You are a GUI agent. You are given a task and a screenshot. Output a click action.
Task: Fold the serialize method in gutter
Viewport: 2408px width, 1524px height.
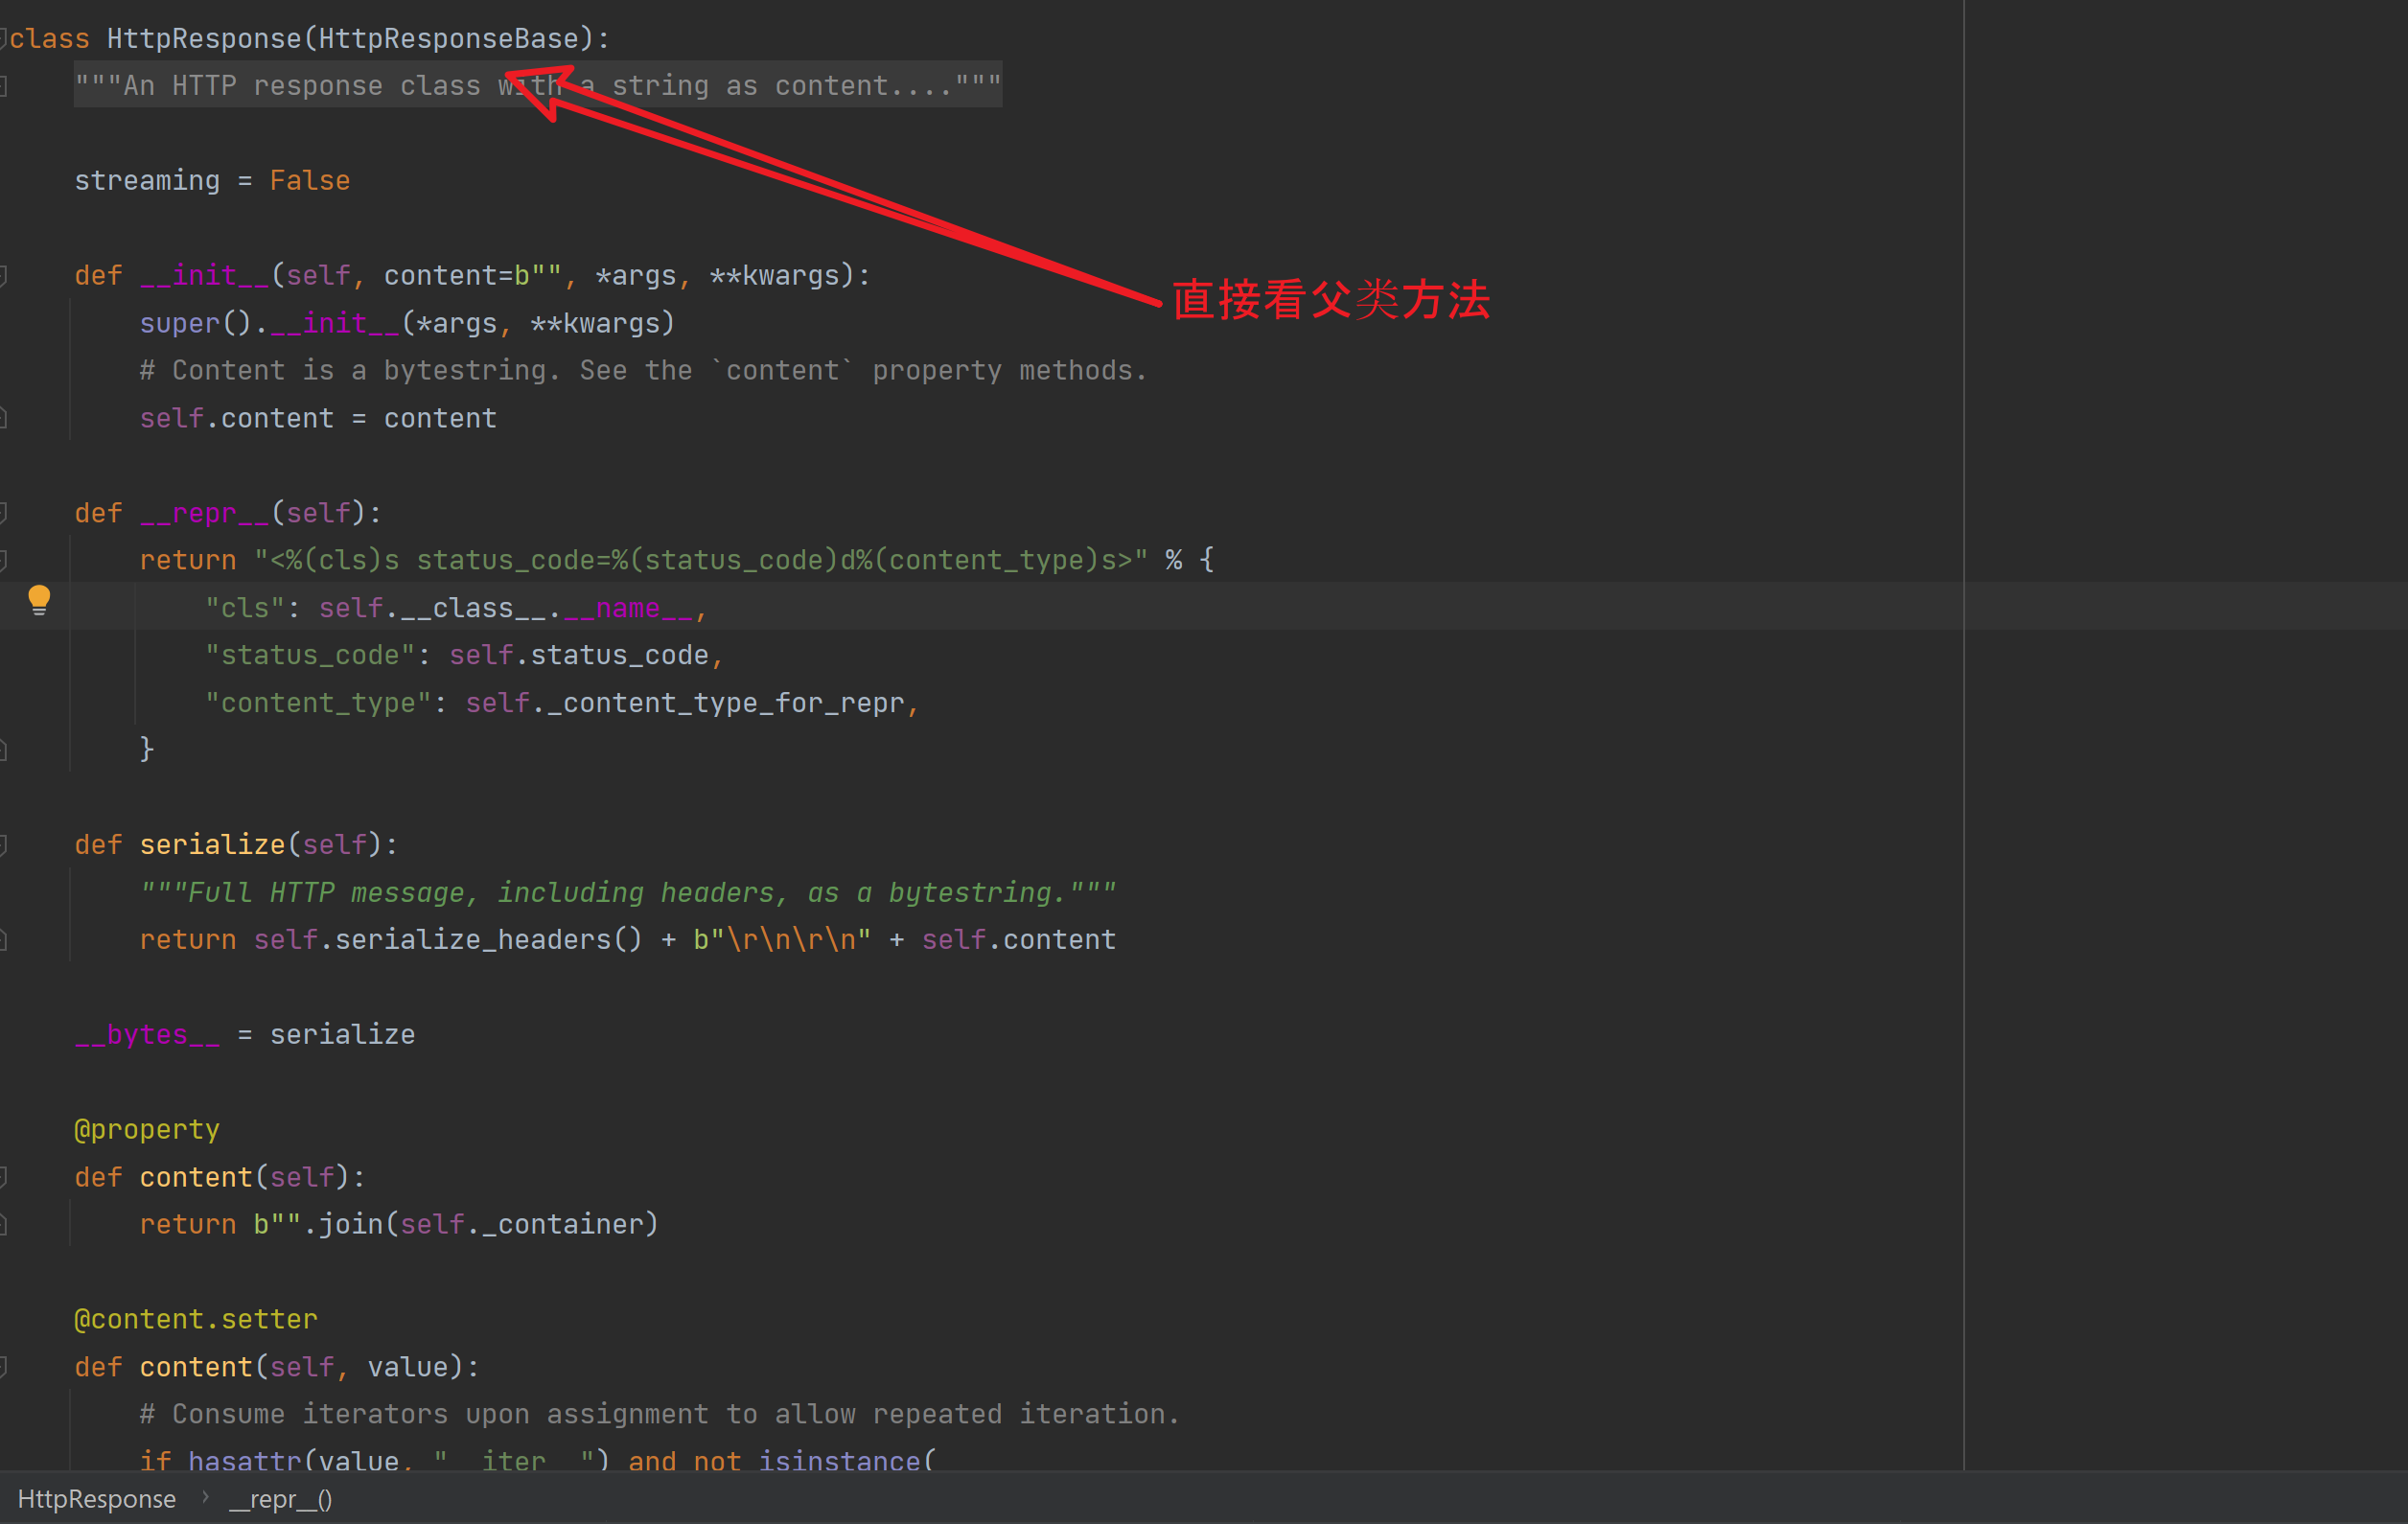point(4,845)
